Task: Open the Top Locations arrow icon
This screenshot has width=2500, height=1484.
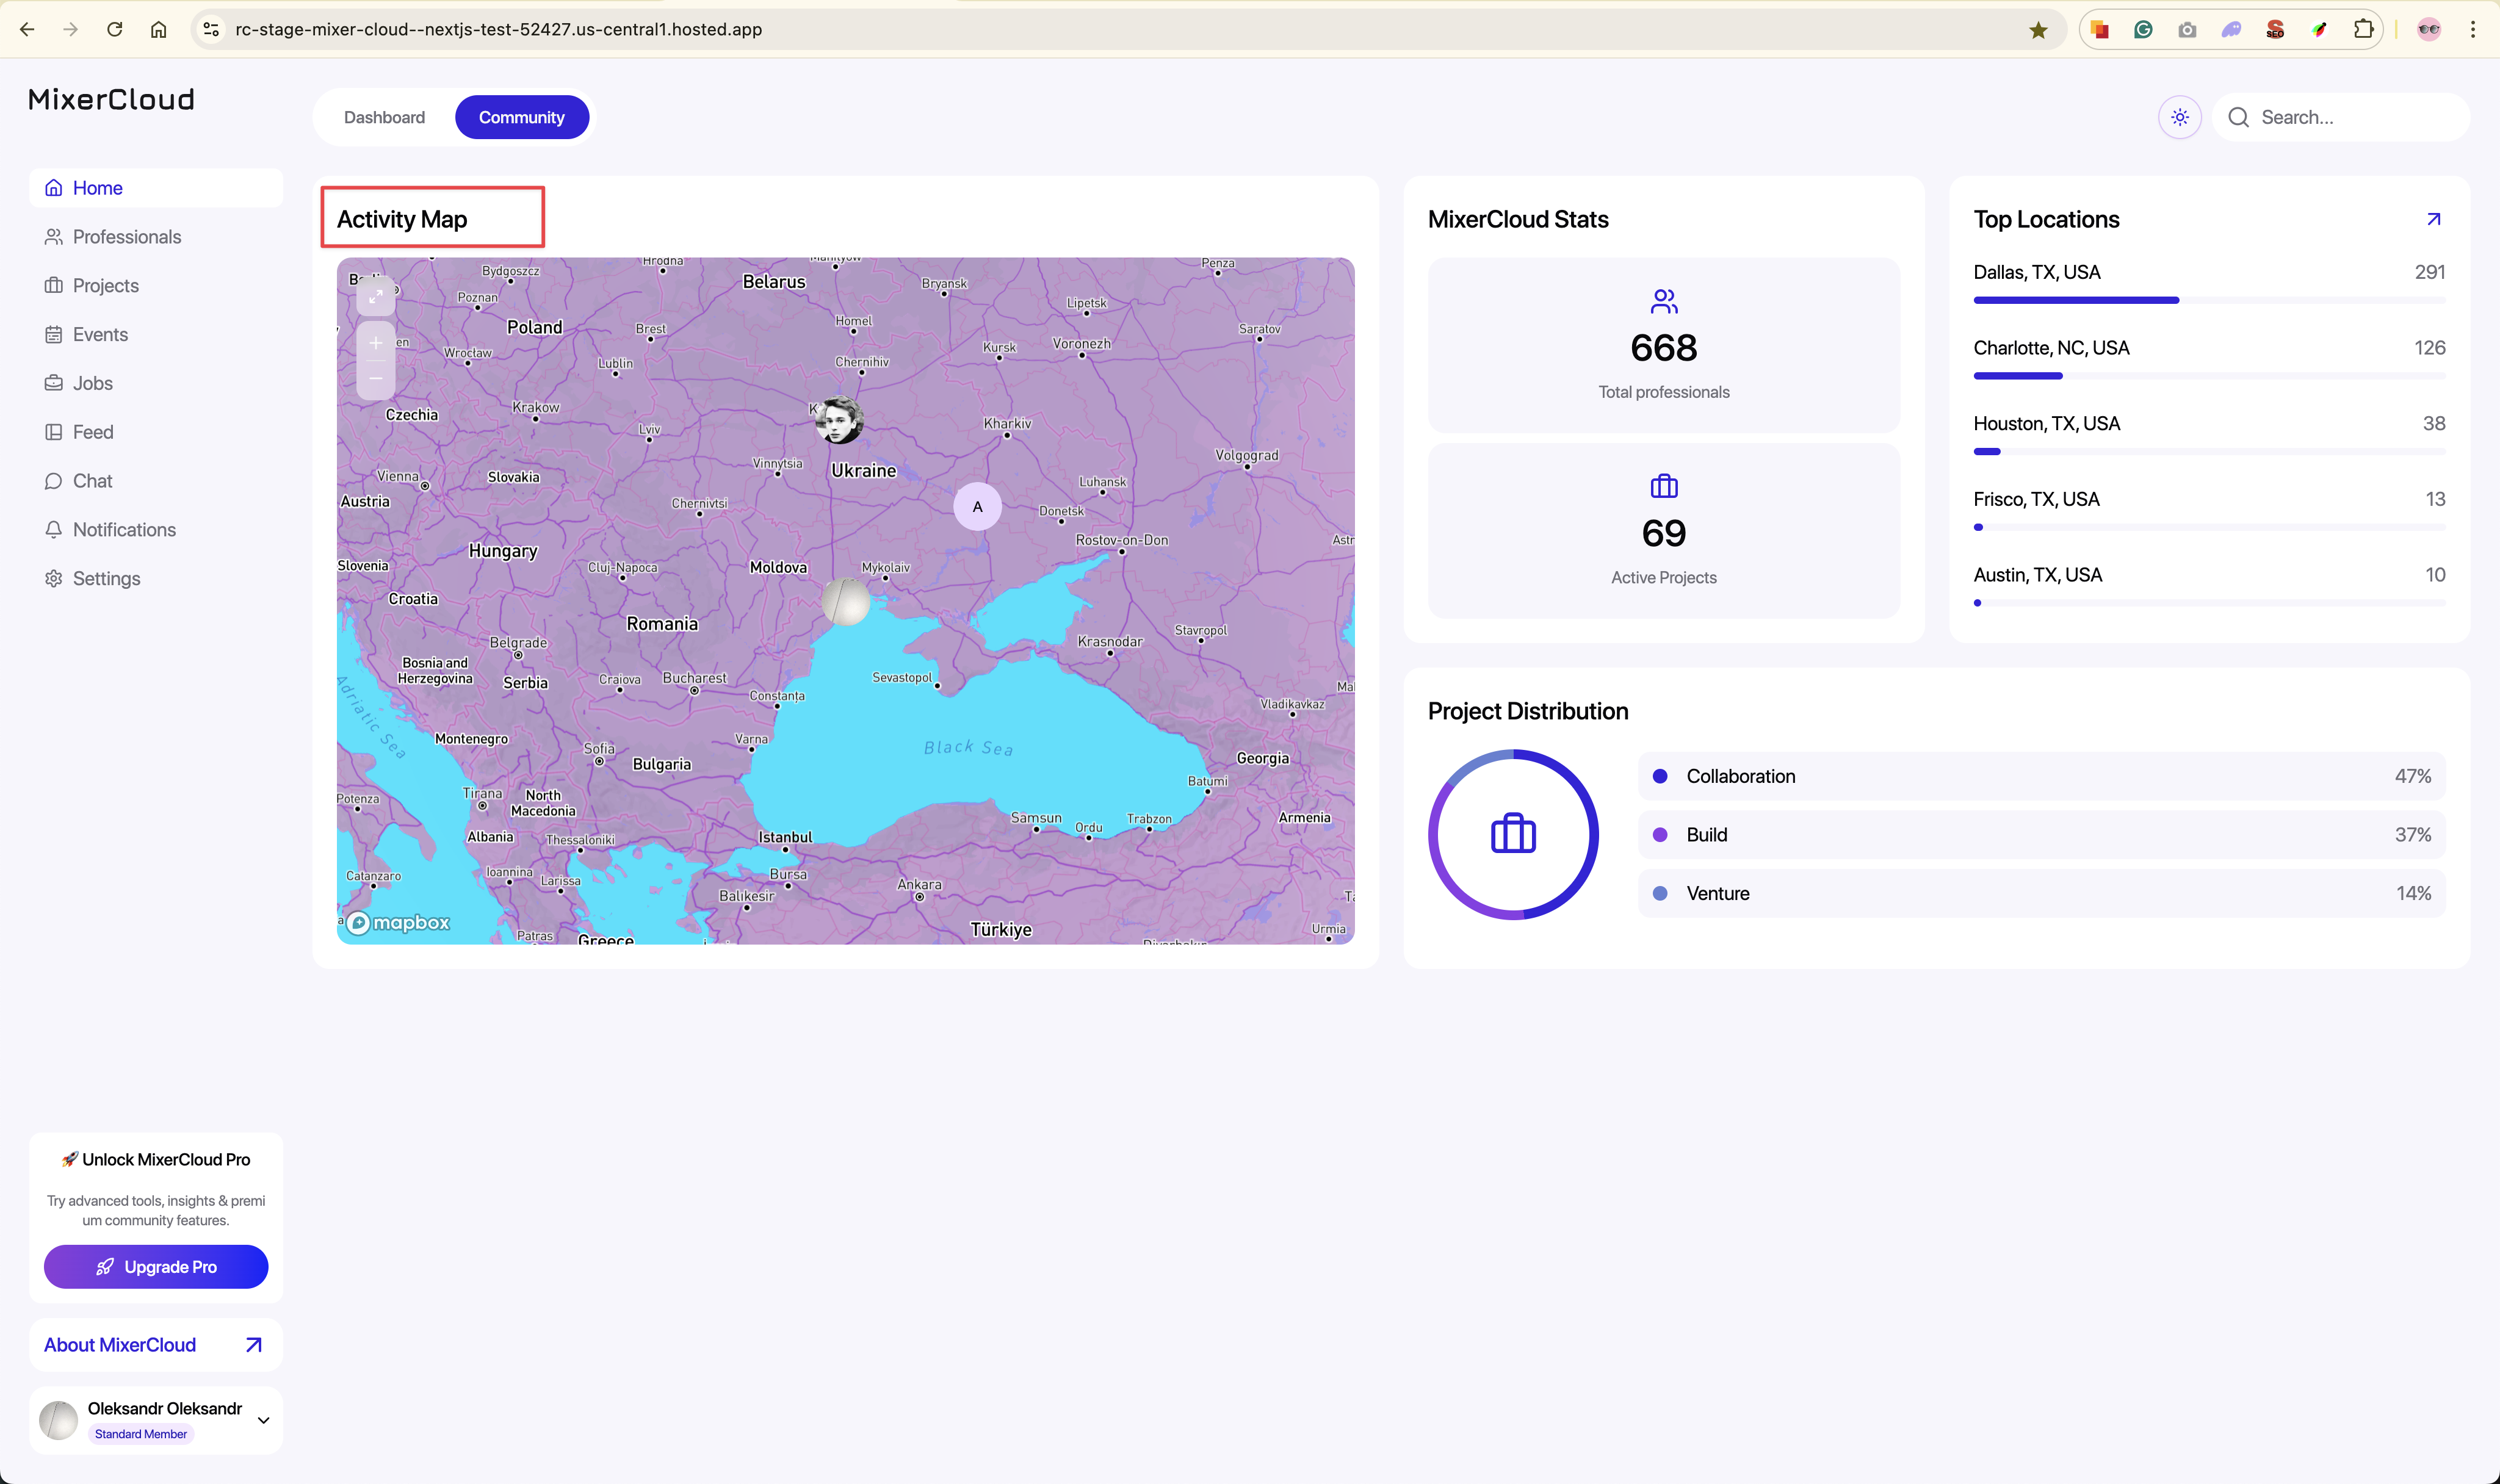Action: point(2433,219)
